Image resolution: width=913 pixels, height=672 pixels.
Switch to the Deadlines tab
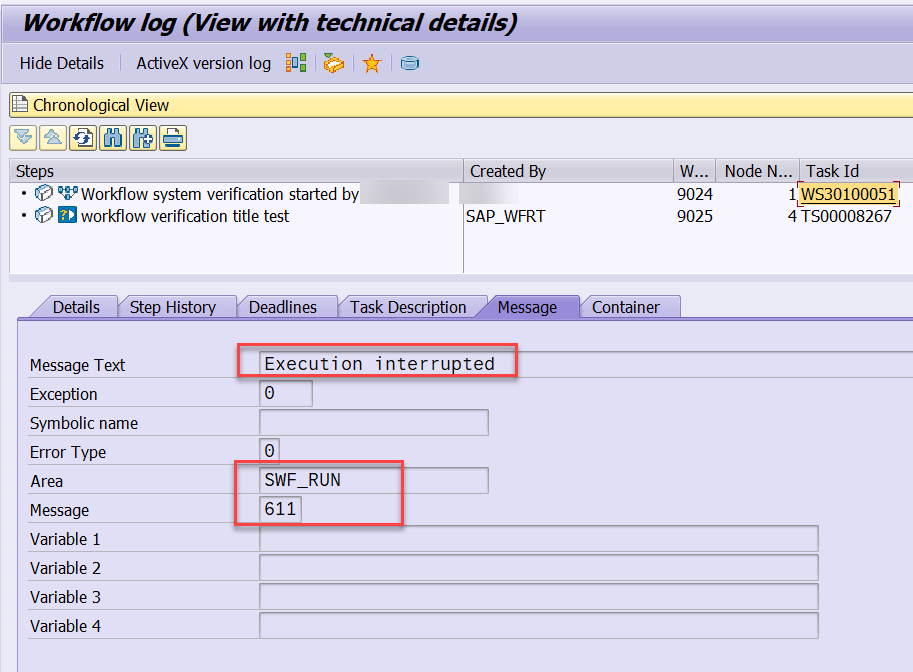point(283,307)
